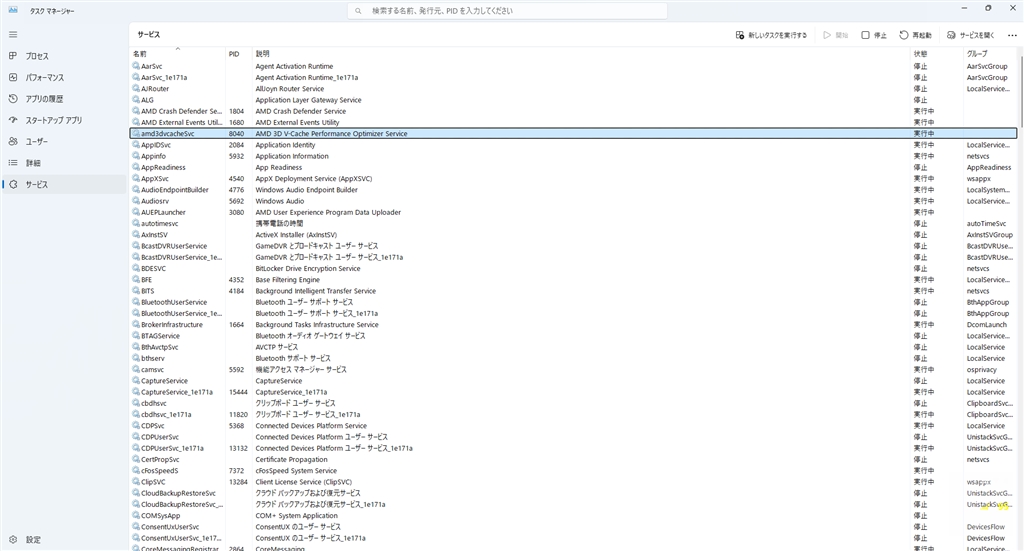Select the ConsentUxUserSvc service name

coord(170,527)
